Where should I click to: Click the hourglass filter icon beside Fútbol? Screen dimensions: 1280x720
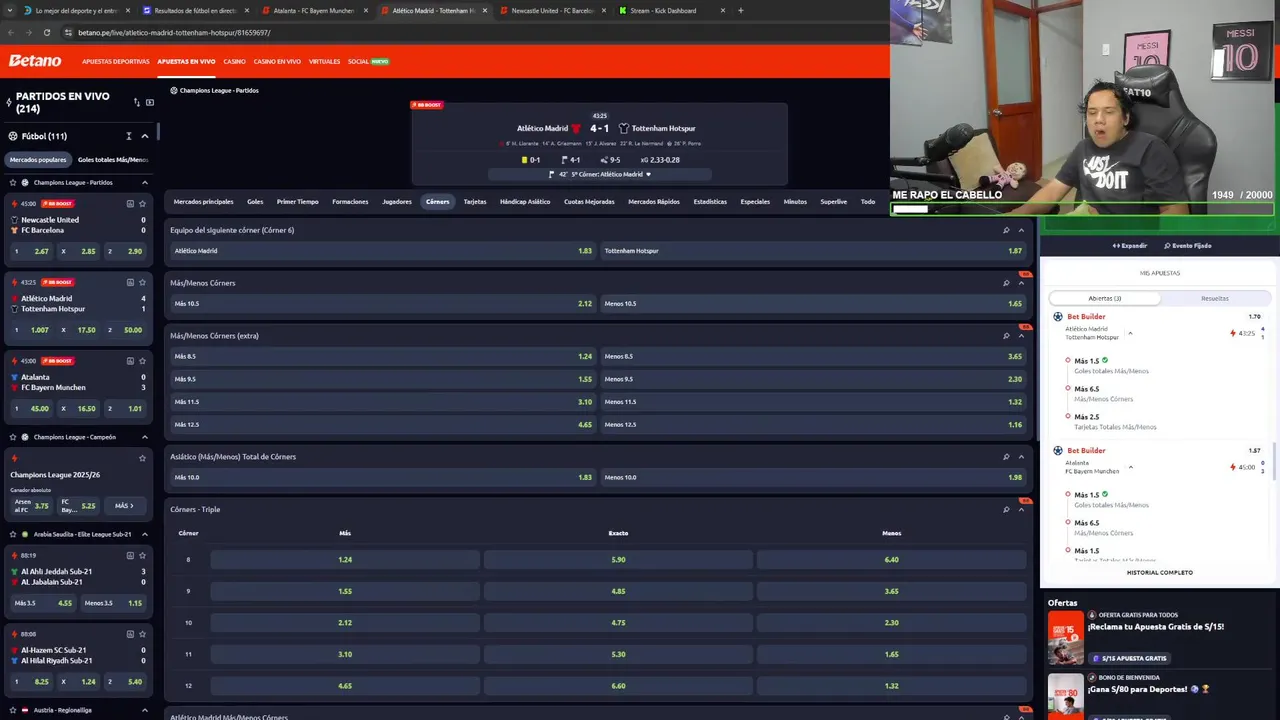click(x=129, y=136)
